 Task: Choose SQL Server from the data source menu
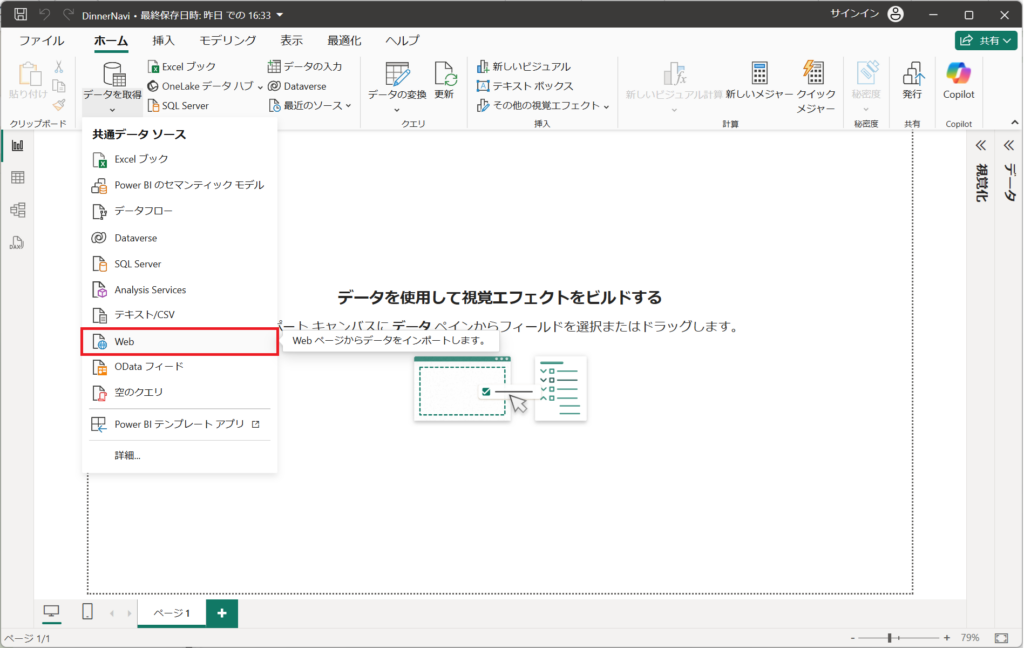(180, 264)
